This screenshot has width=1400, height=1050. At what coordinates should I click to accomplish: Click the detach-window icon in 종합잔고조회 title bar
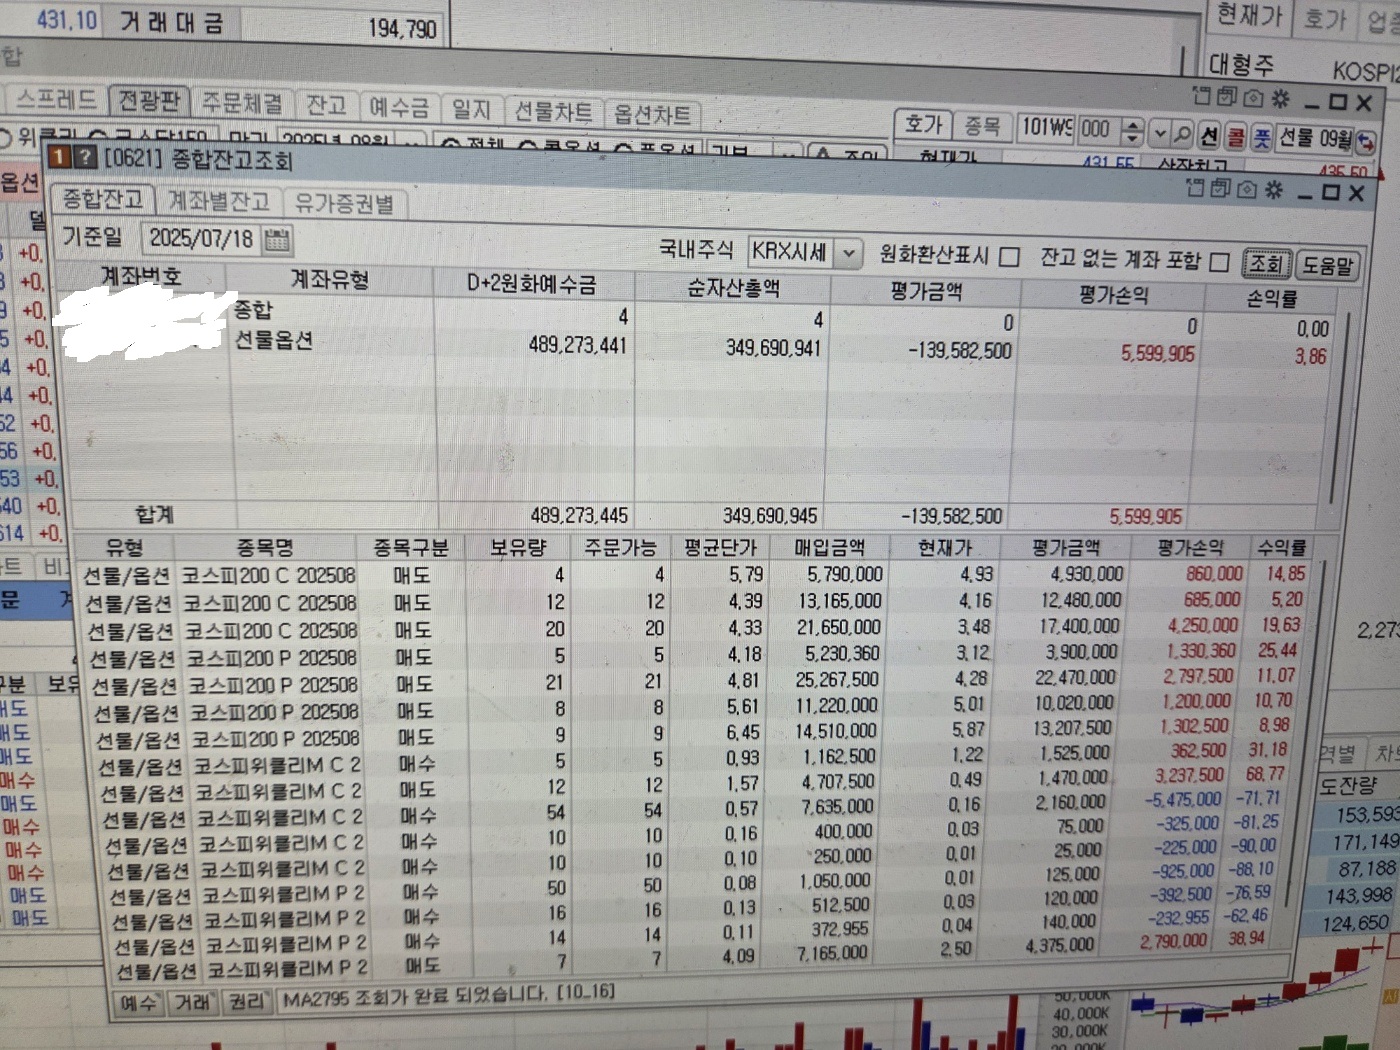1195,187
